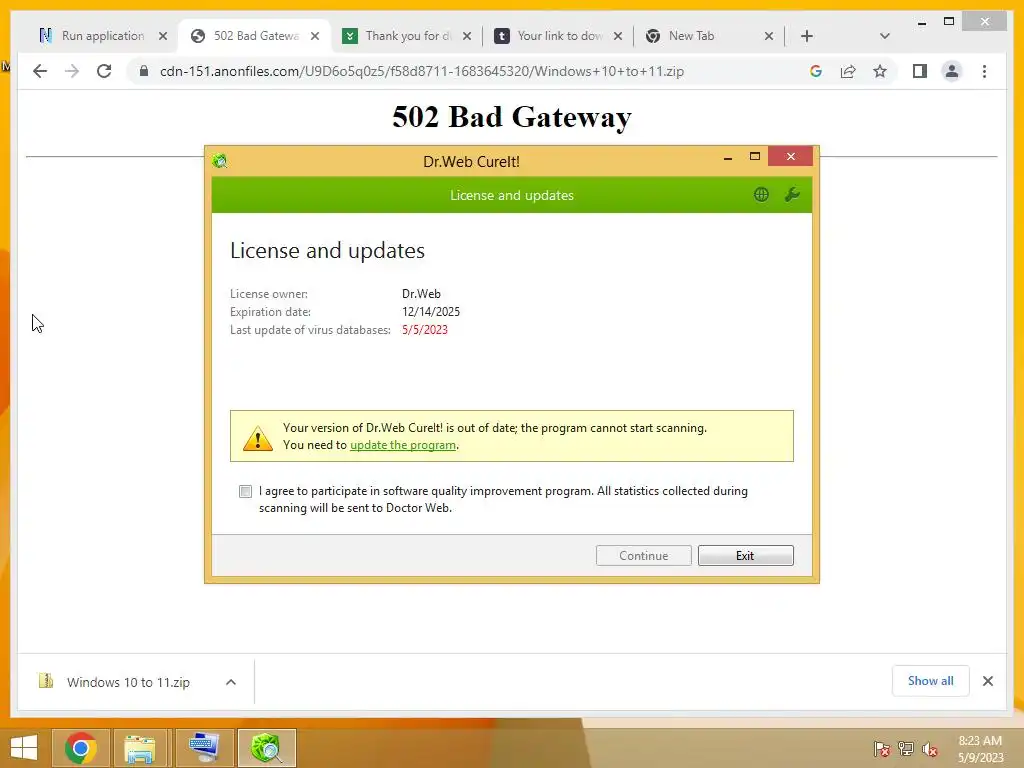Open the tab search chevron
The height and width of the screenshot is (768, 1024).
coord(884,36)
